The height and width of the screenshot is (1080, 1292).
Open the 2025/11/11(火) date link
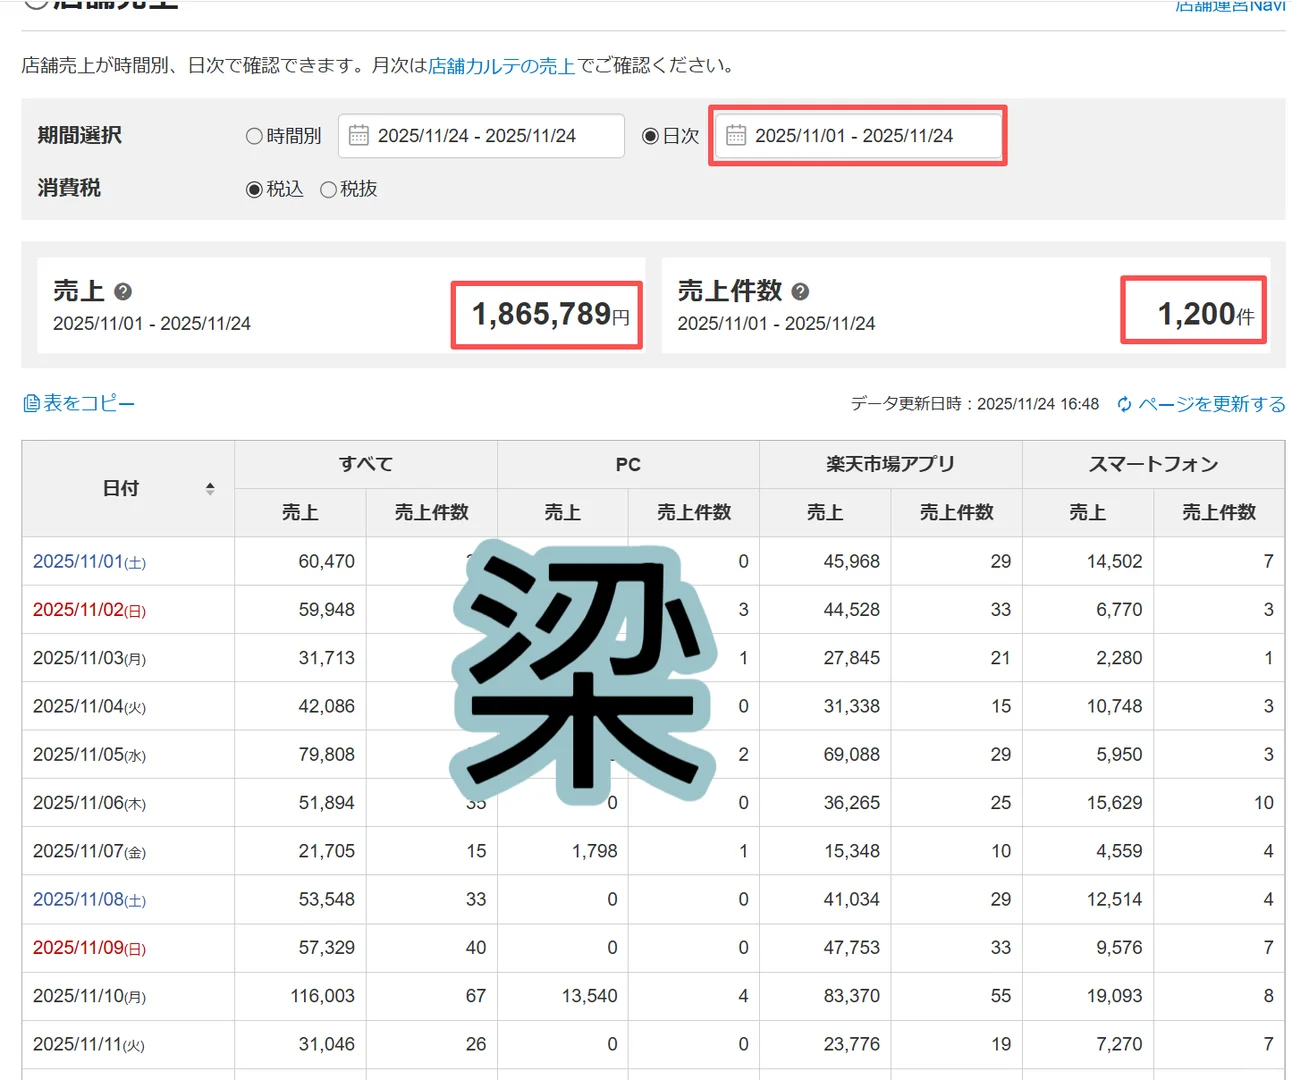tap(89, 1045)
